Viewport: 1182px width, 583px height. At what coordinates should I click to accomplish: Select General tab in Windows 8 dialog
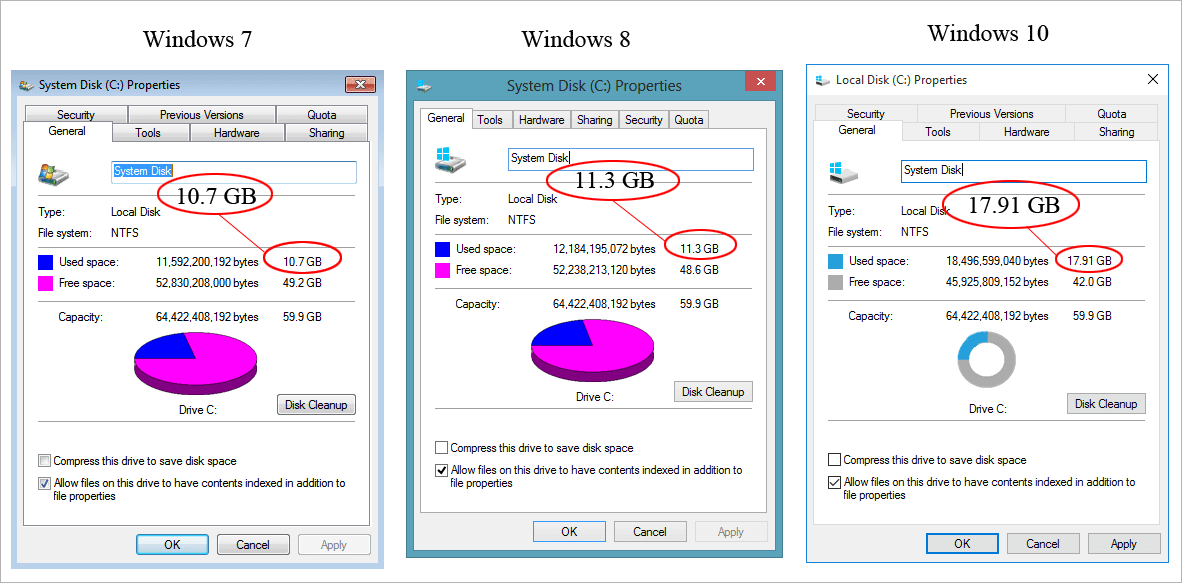[x=446, y=118]
